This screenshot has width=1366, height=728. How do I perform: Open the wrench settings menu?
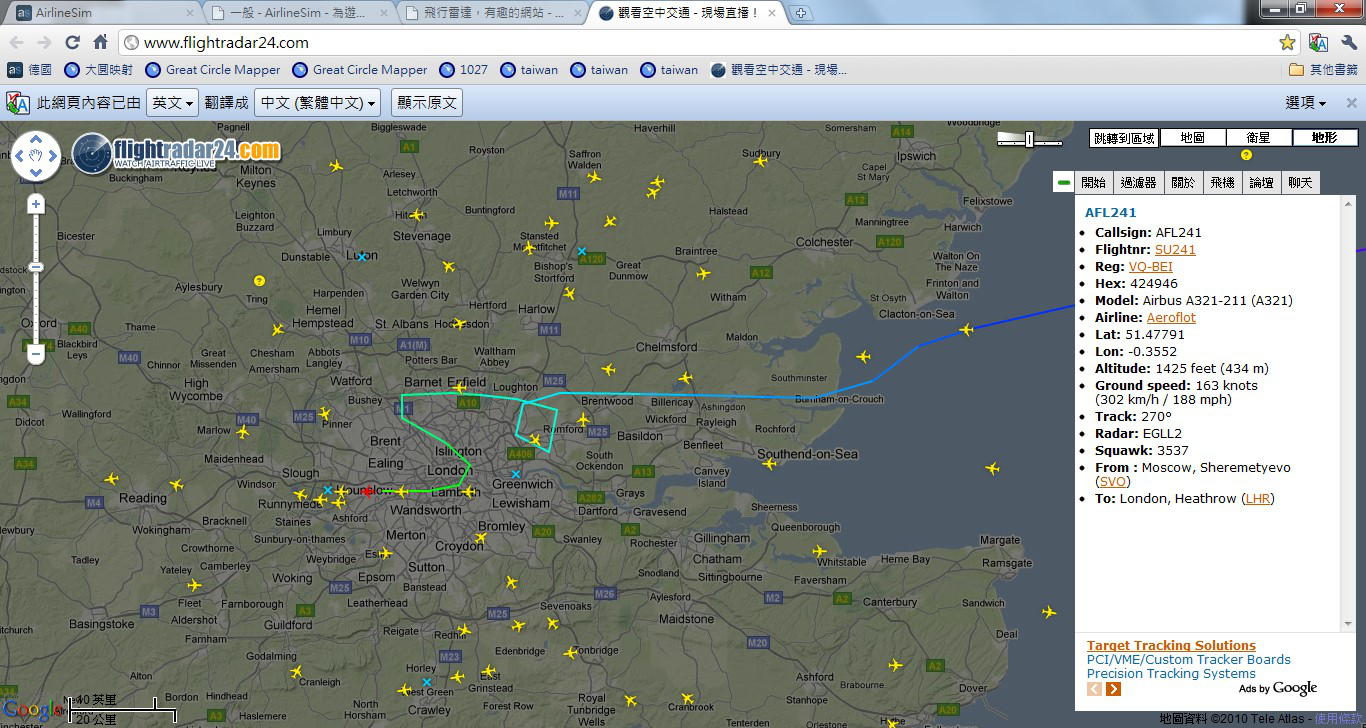(1348, 42)
